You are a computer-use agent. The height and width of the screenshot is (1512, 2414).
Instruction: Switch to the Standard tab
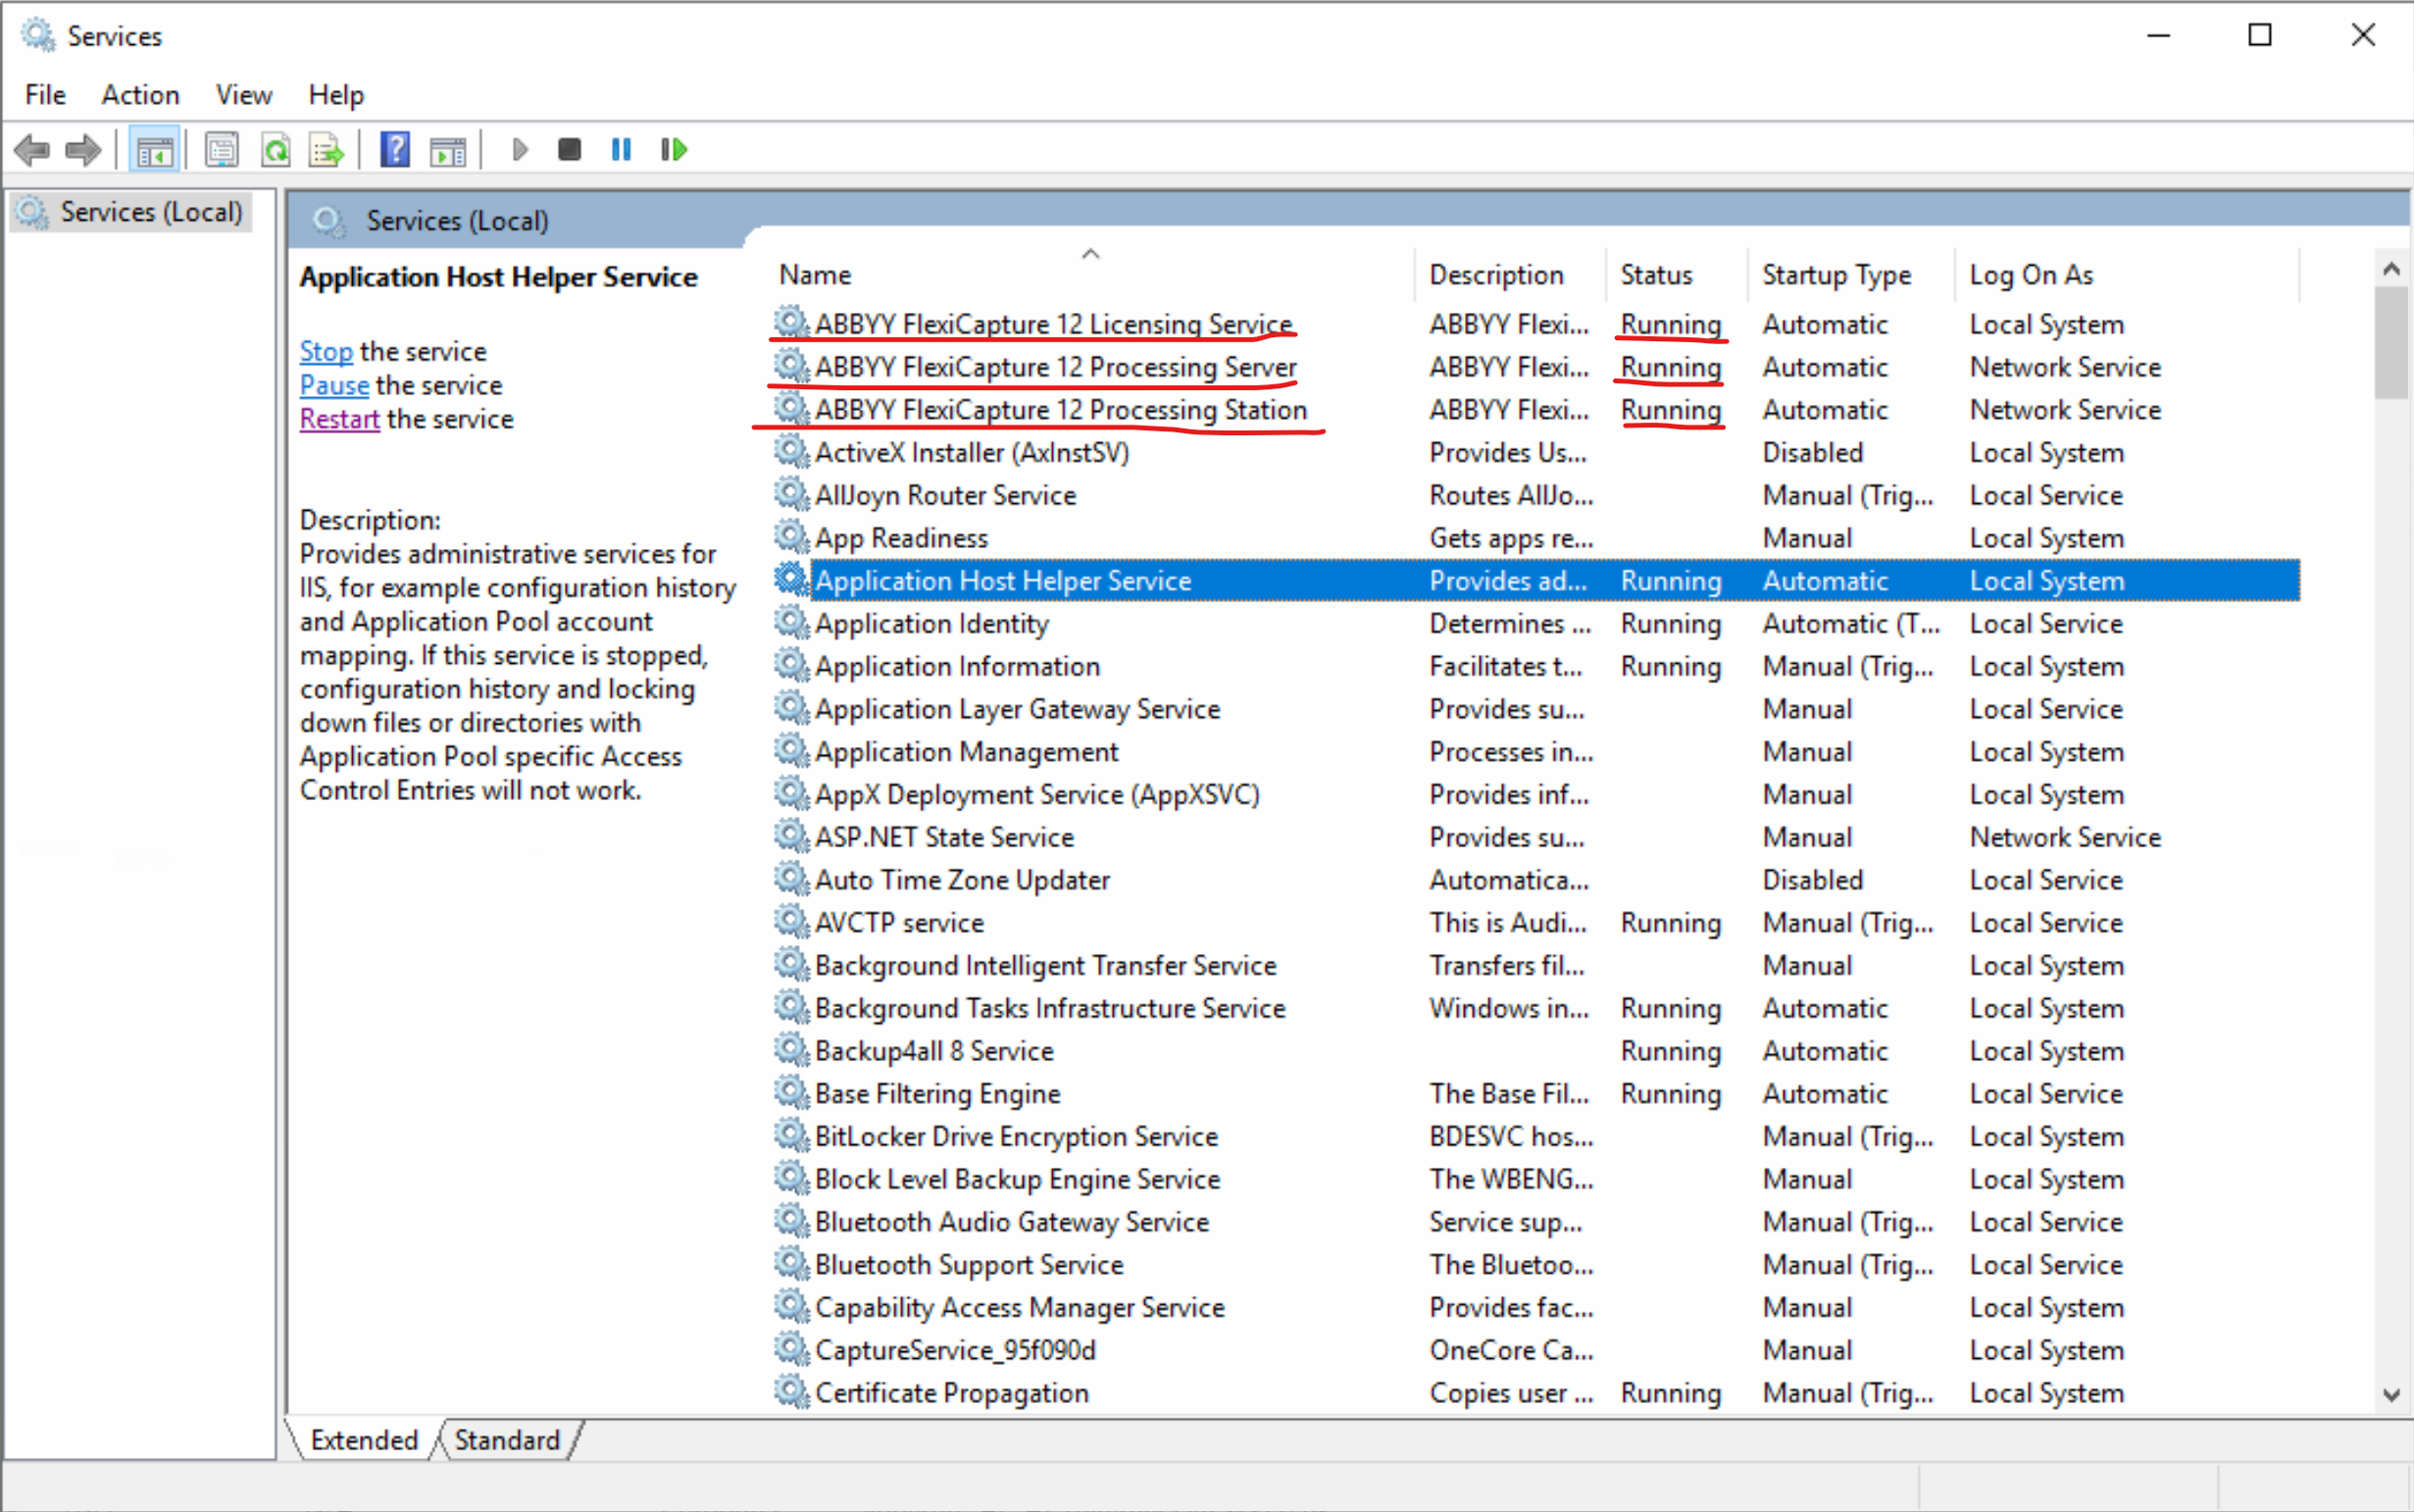(507, 1440)
